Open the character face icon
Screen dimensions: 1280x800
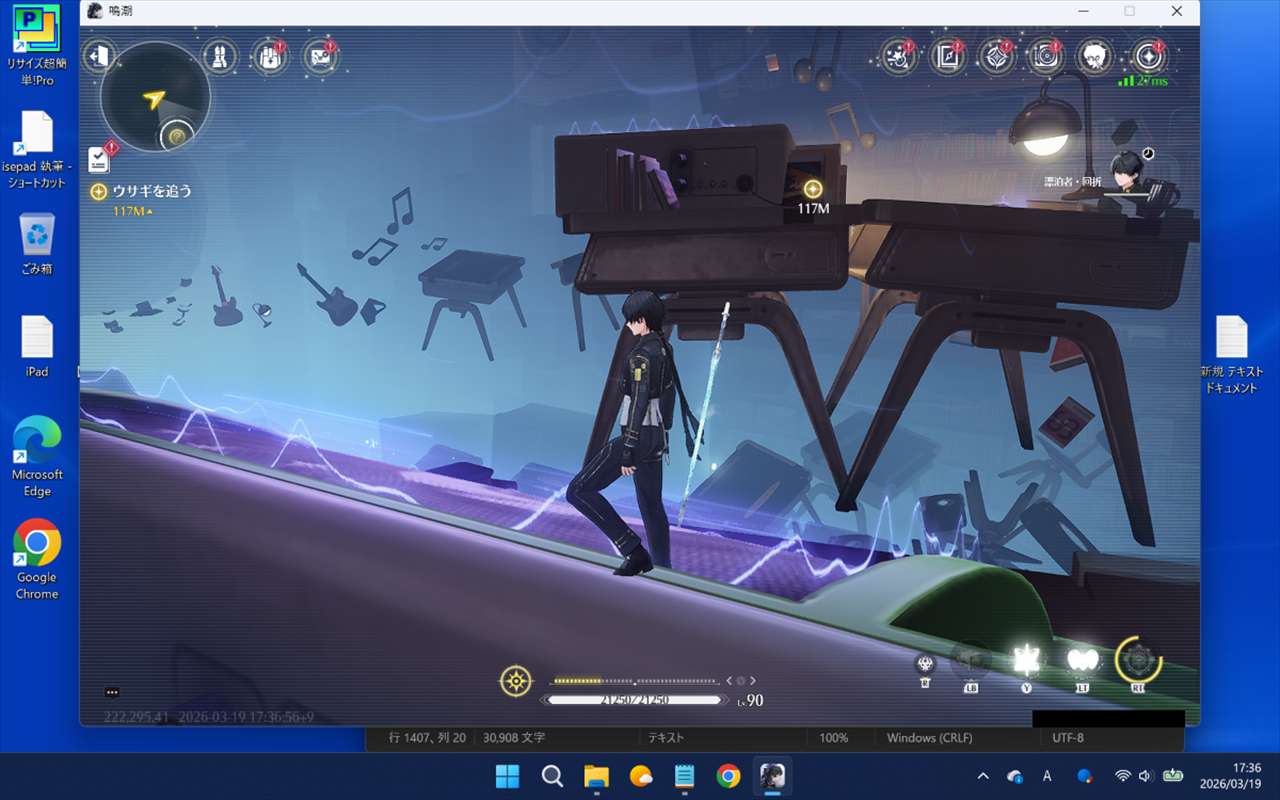click(x=1096, y=57)
